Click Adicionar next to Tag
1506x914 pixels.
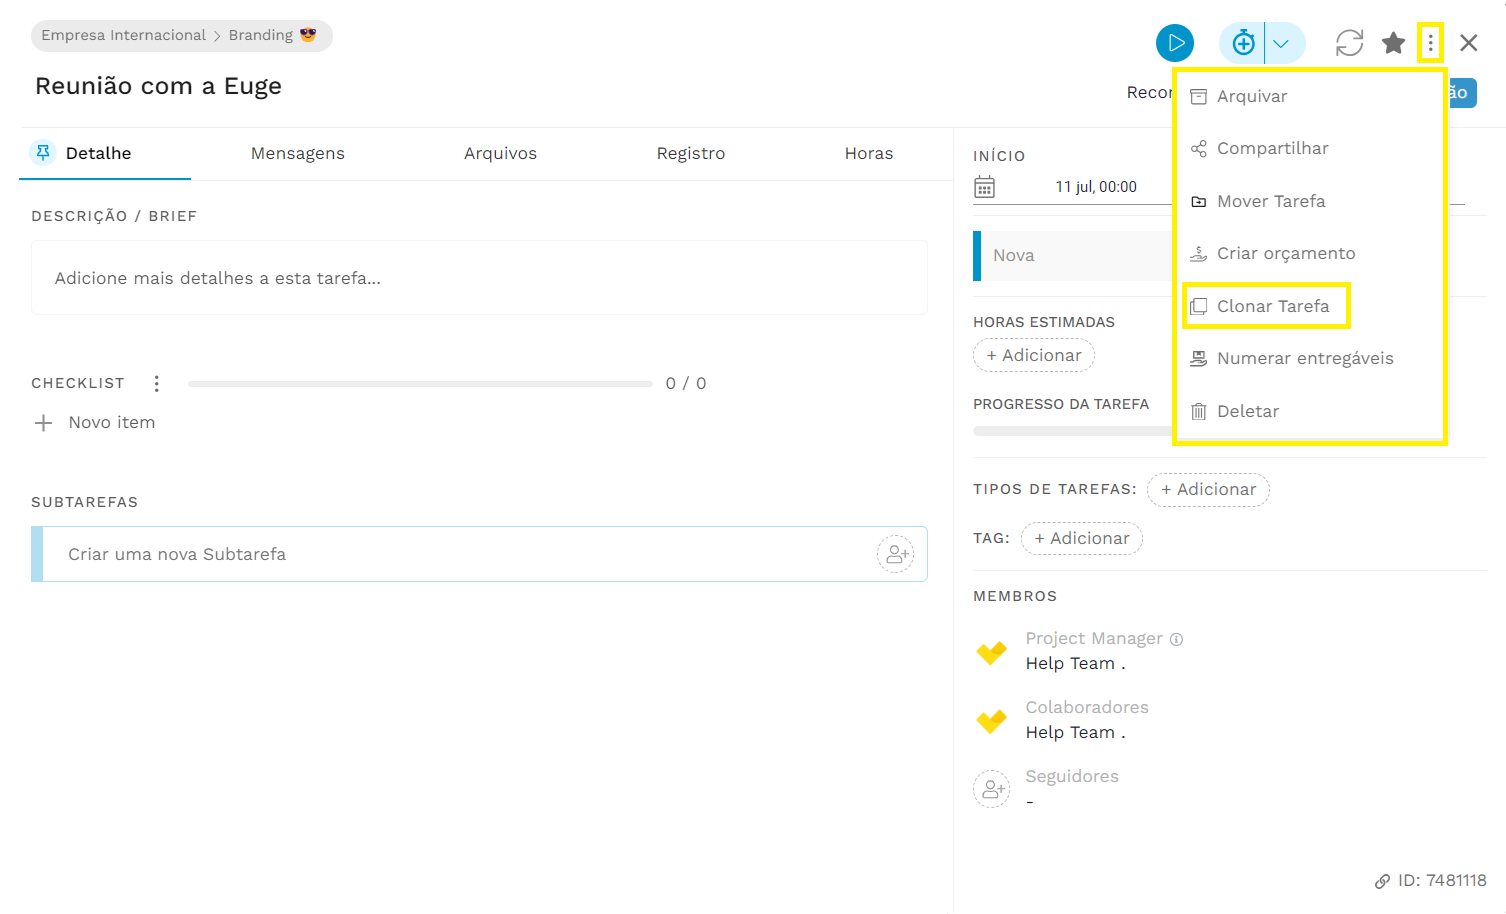(x=1081, y=538)
